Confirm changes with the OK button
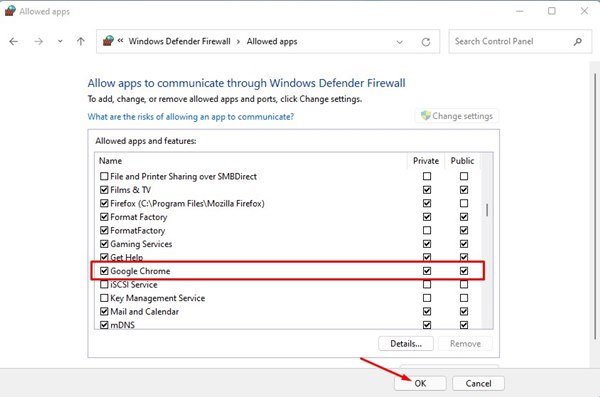The width and height of the screenshot is (600, 397). tap(420, 383)
